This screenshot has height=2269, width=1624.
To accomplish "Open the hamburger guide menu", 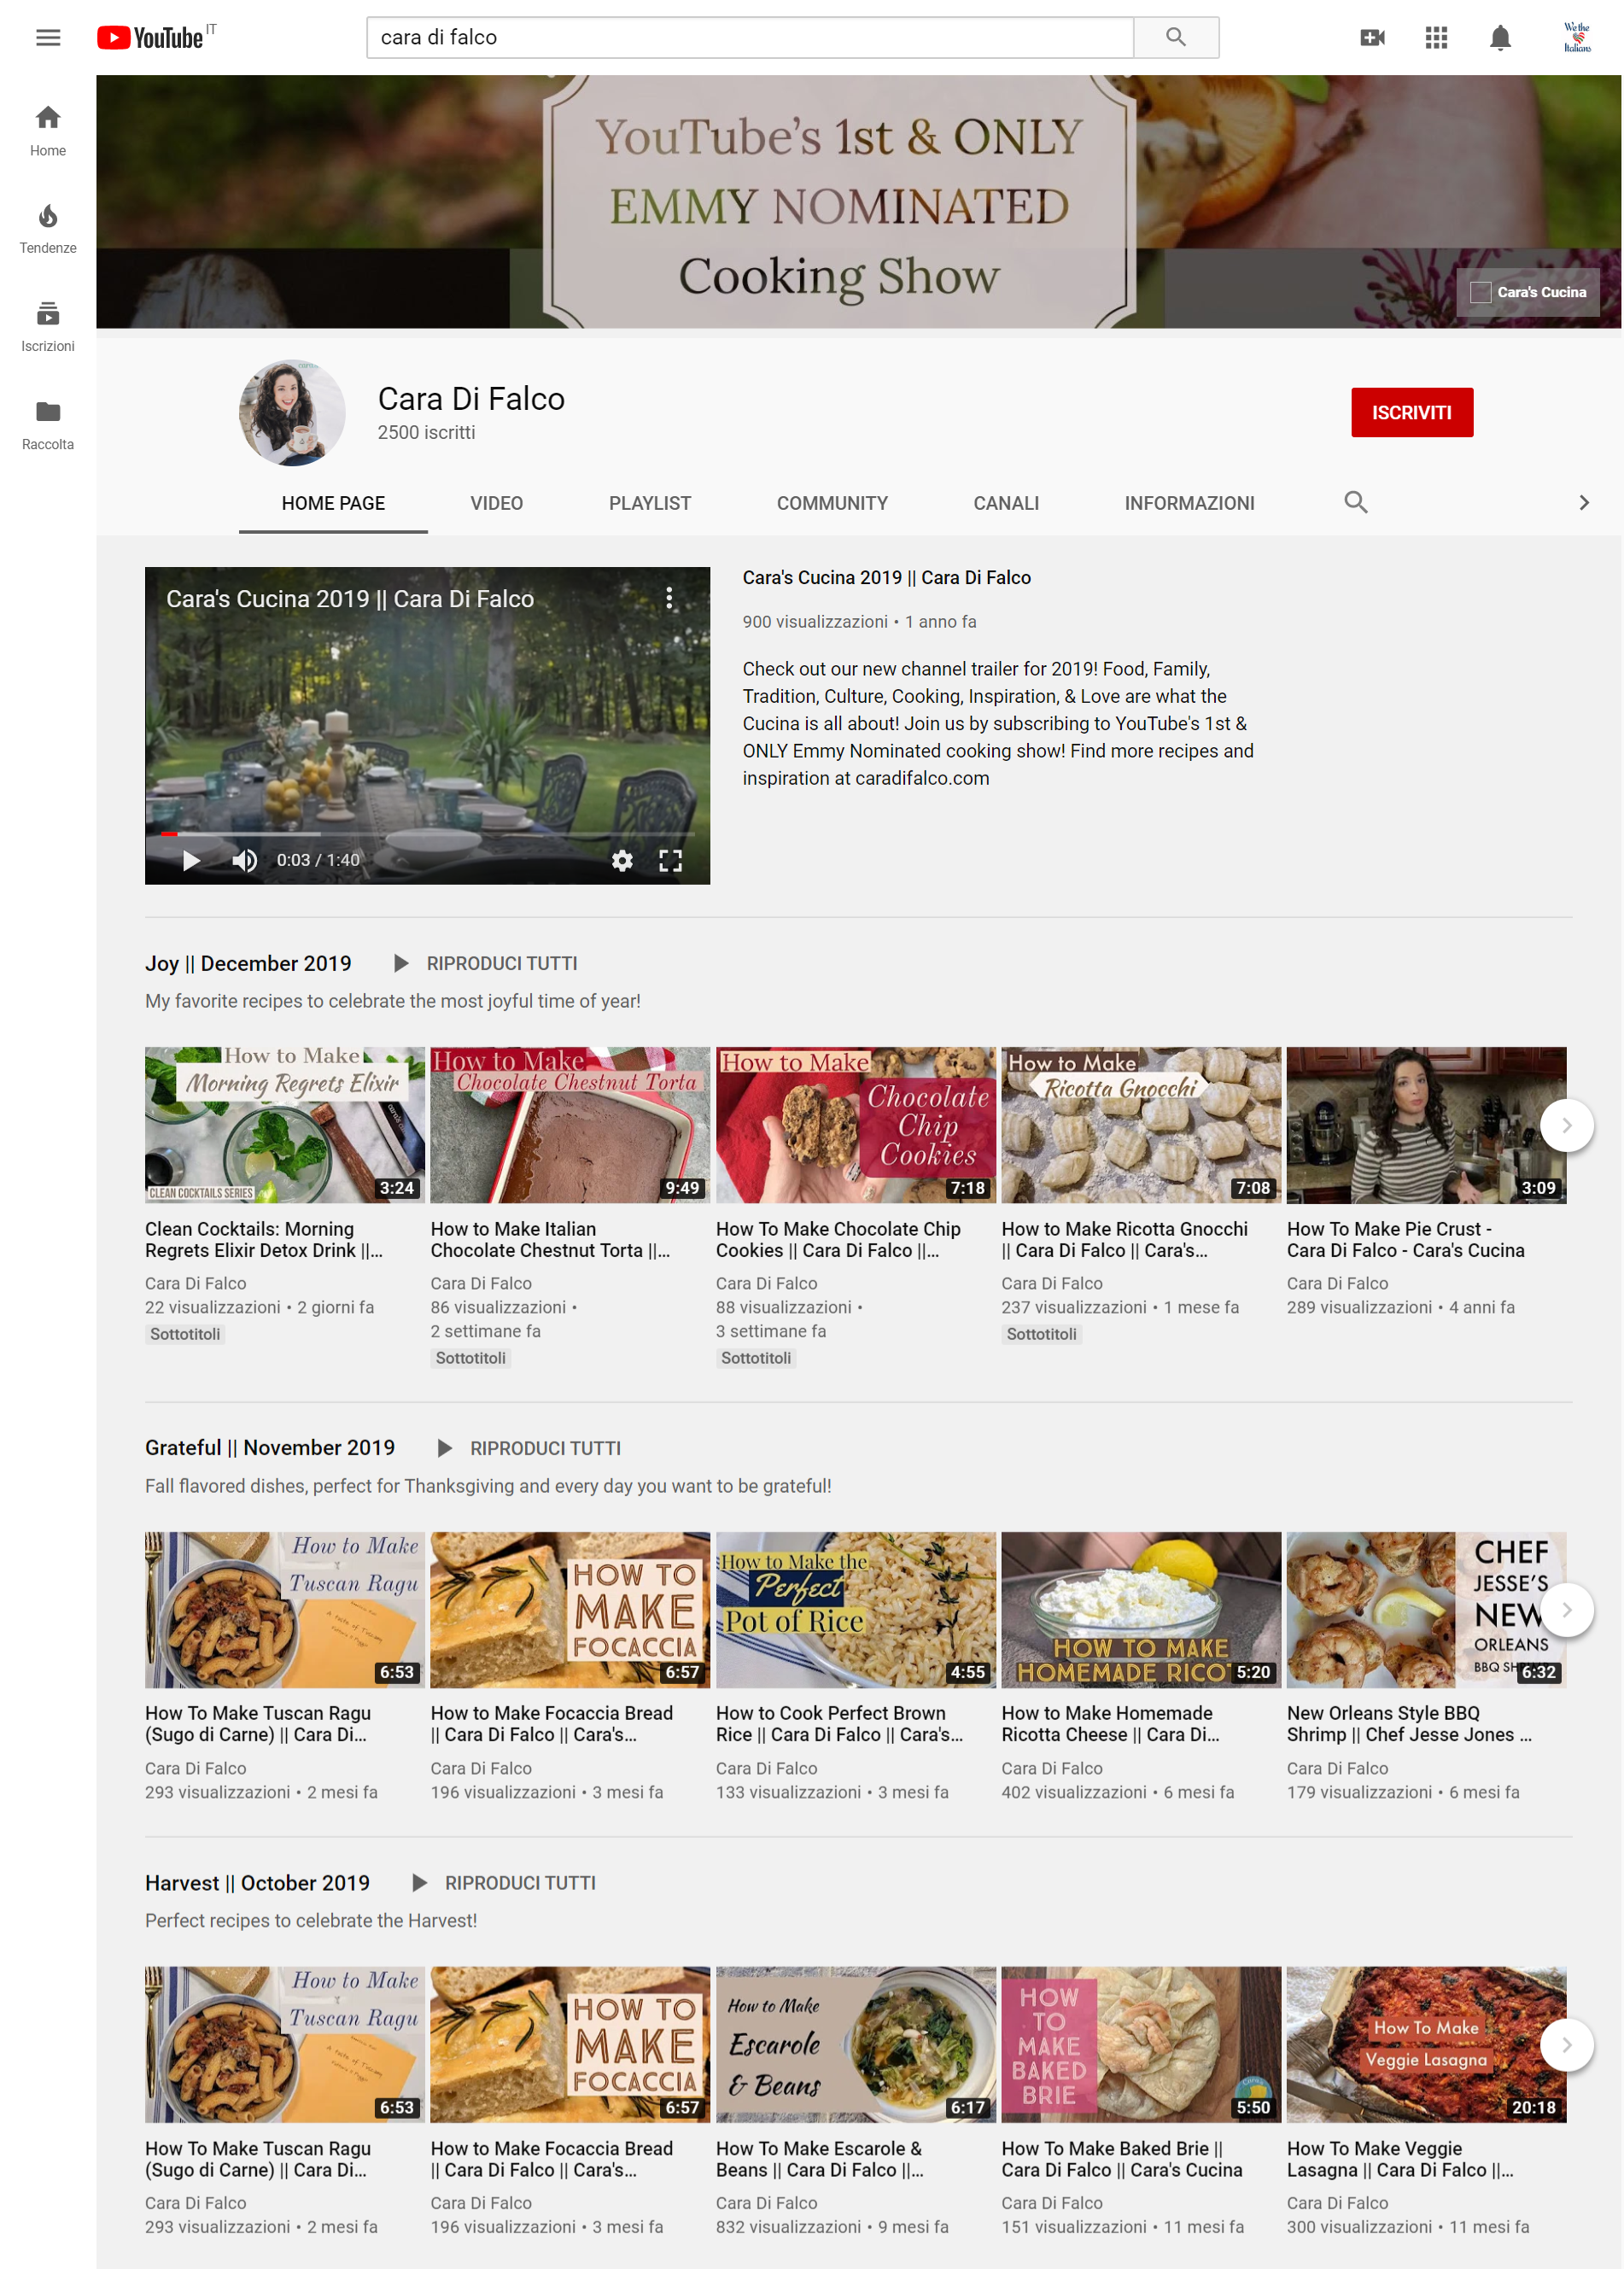I will click(x=48, y=38).
